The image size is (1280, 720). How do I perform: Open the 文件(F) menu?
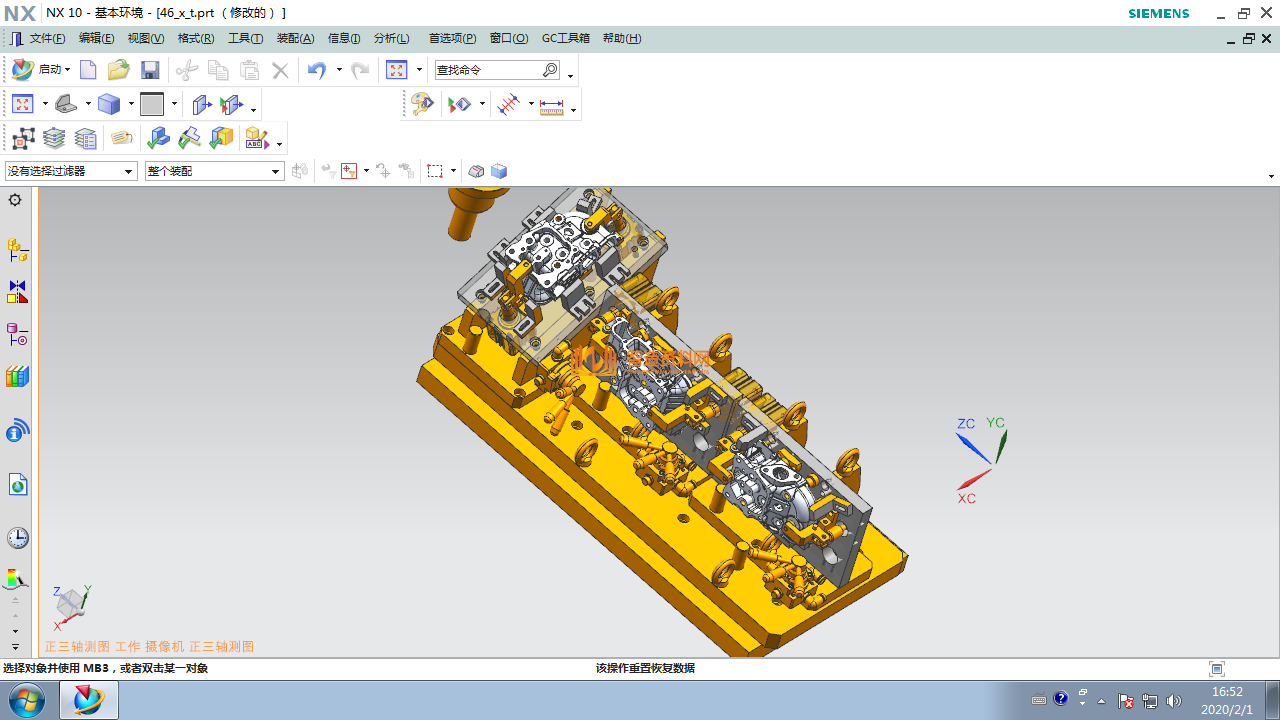point(46,38)
